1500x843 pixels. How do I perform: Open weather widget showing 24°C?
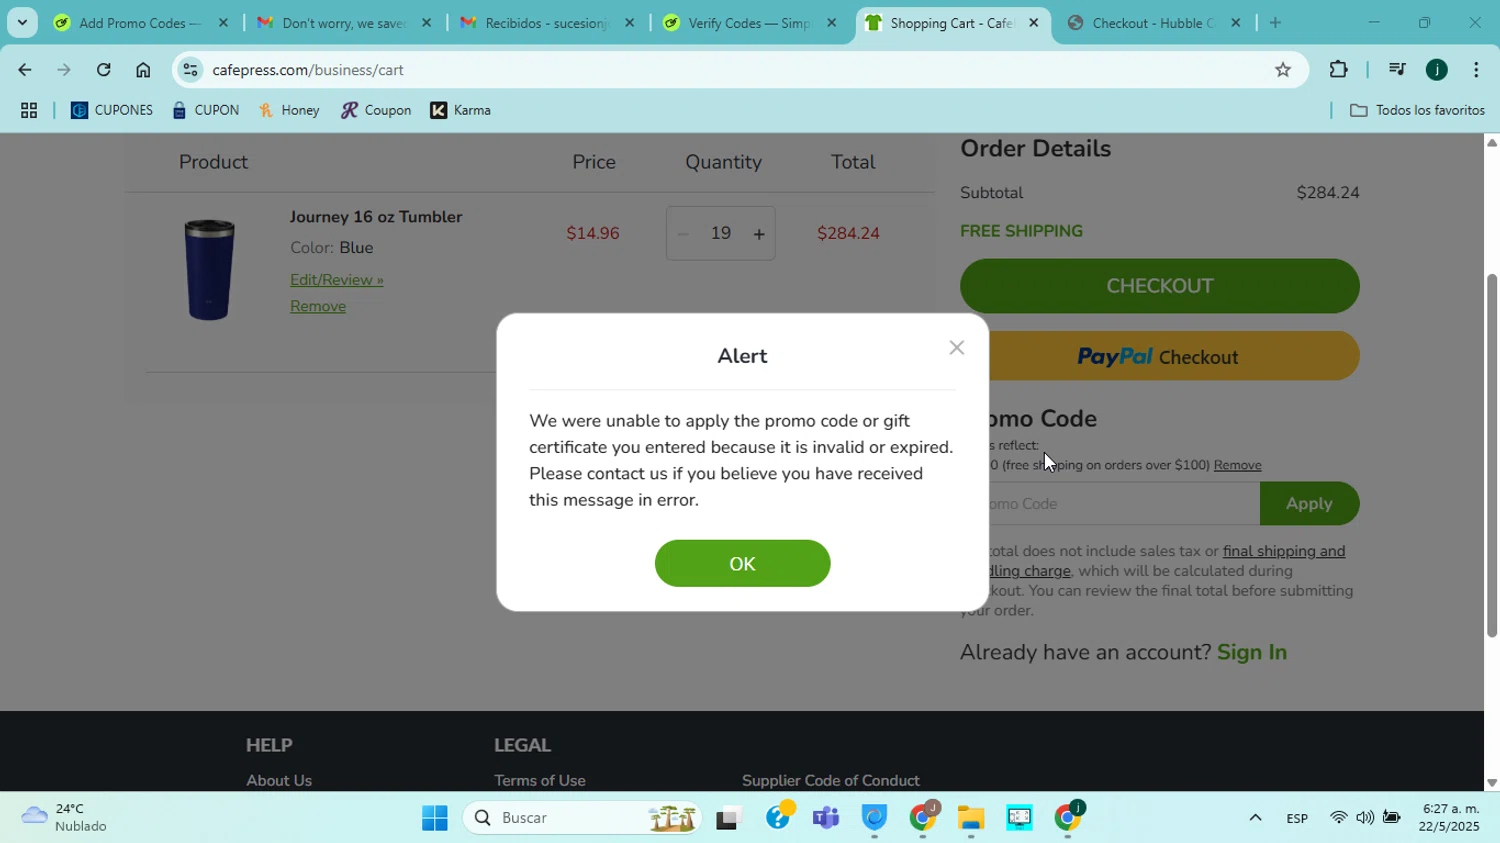click(66, 818)
